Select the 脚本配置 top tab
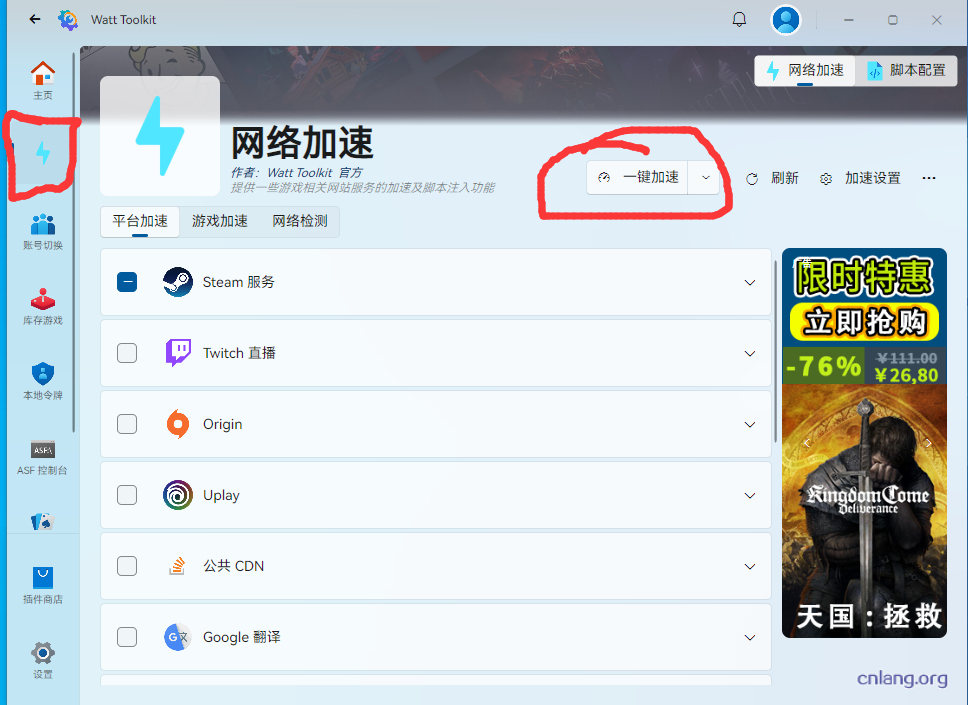Viewport: 968px width, 705px height. point(906,70)
